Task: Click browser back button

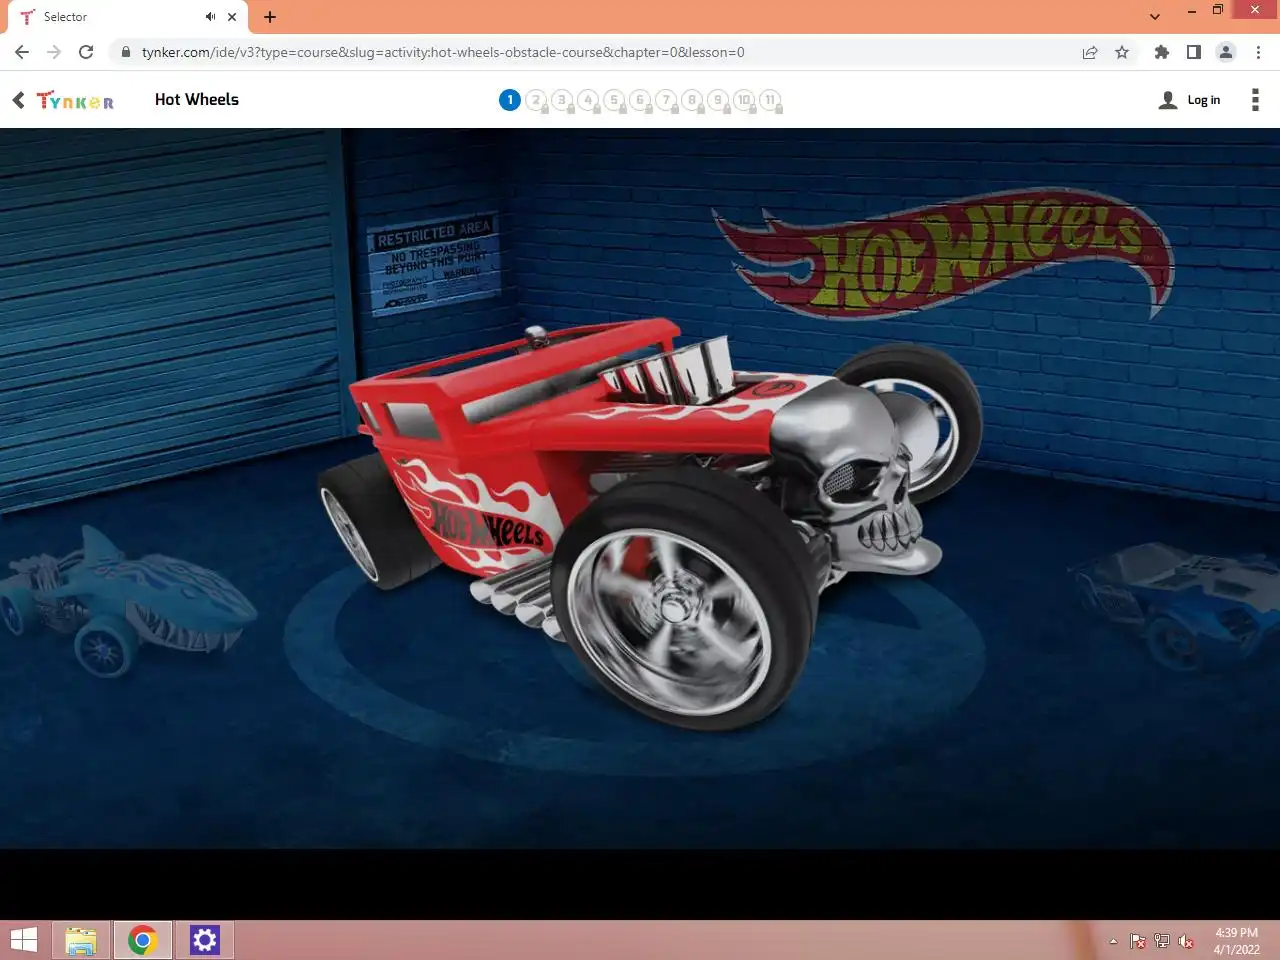Action: pyautogui.click(x=22, y=52)
